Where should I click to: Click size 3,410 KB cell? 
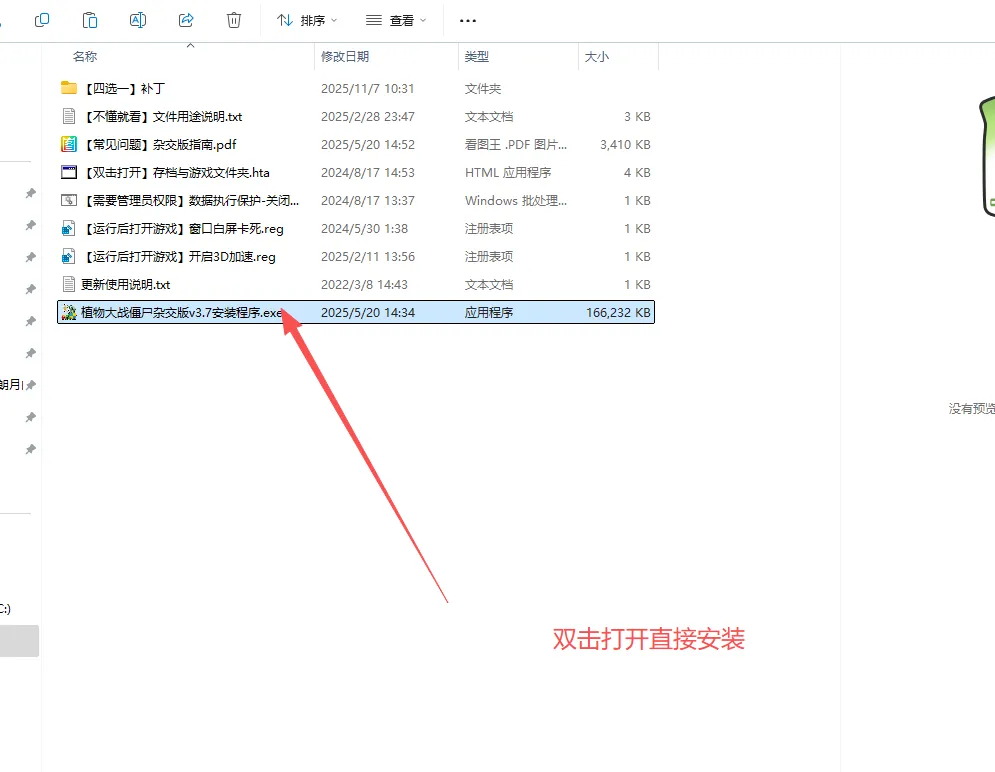click(625, 145)
